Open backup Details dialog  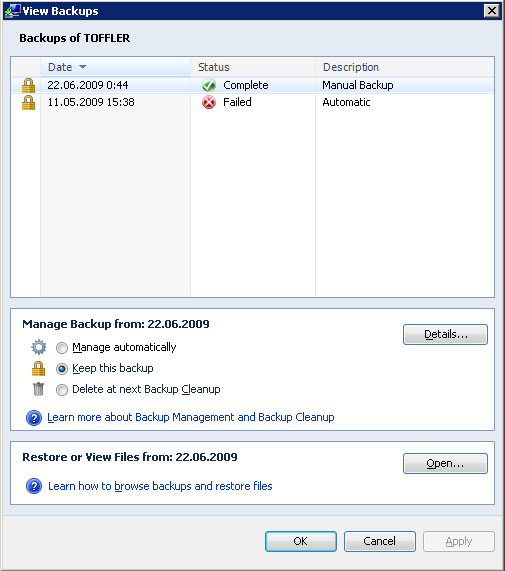coord(445,334)
